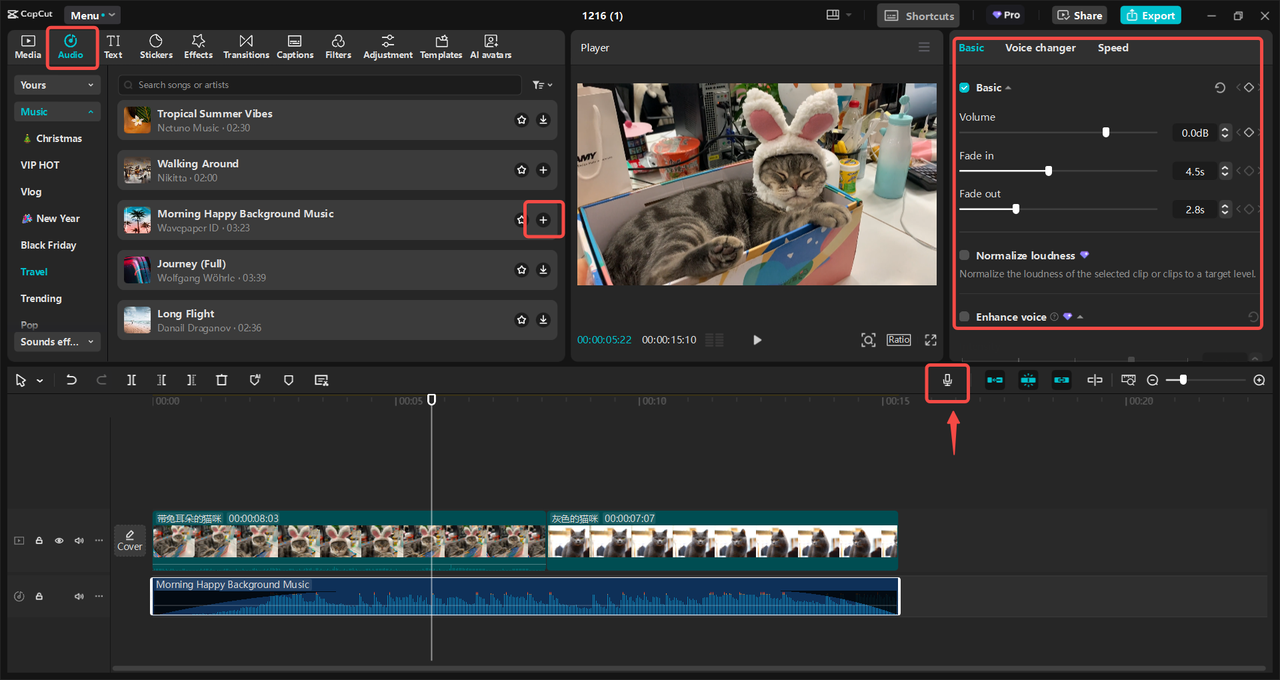Viewport: 1280px width, 680px height.
Task: Collapse the Yours category
Action: (58, 85)
